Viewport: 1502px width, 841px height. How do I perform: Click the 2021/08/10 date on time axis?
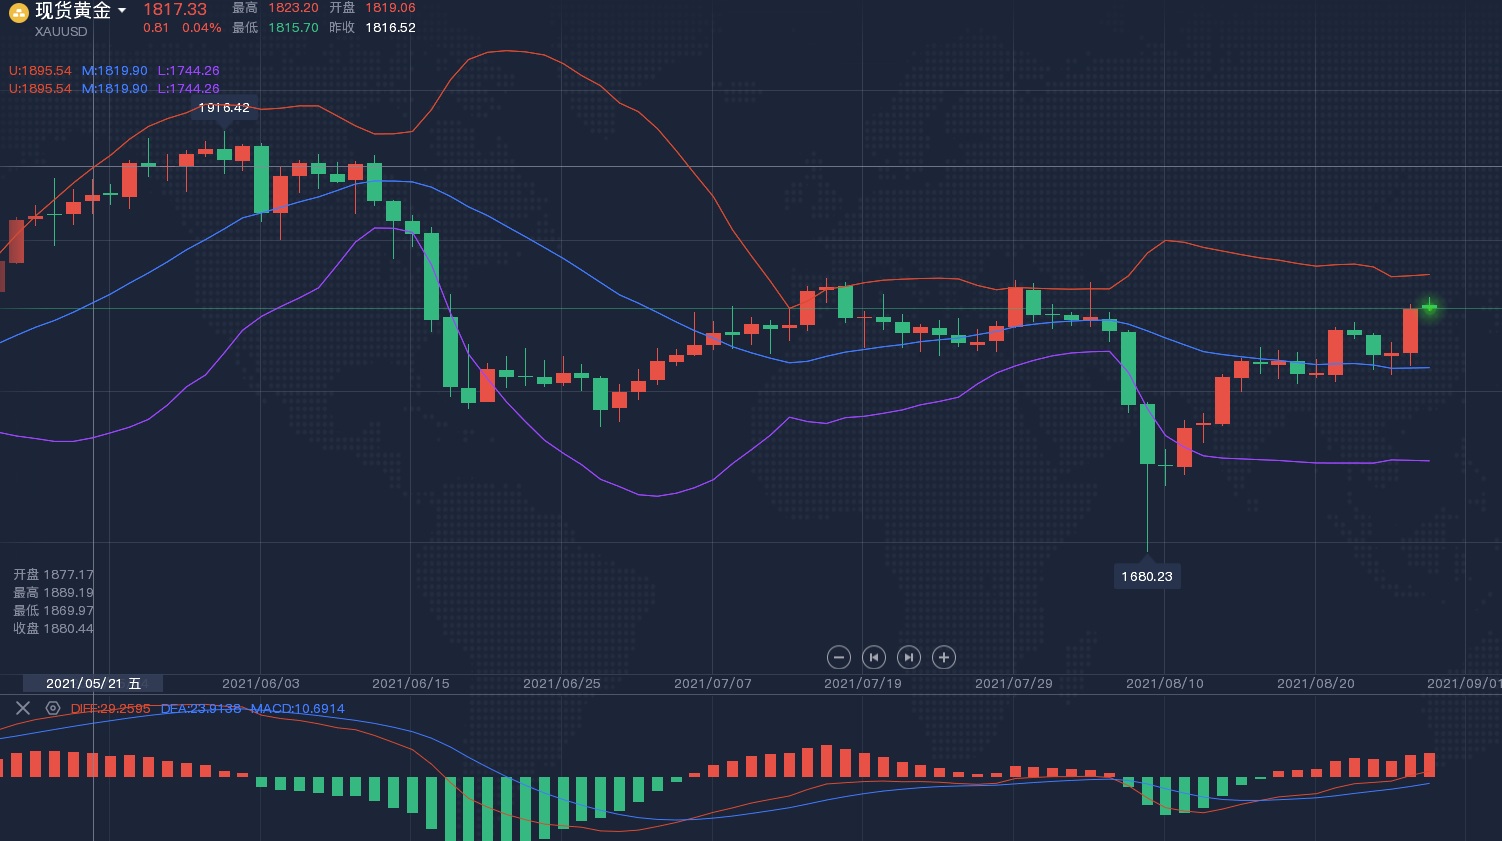point(1164,684)
